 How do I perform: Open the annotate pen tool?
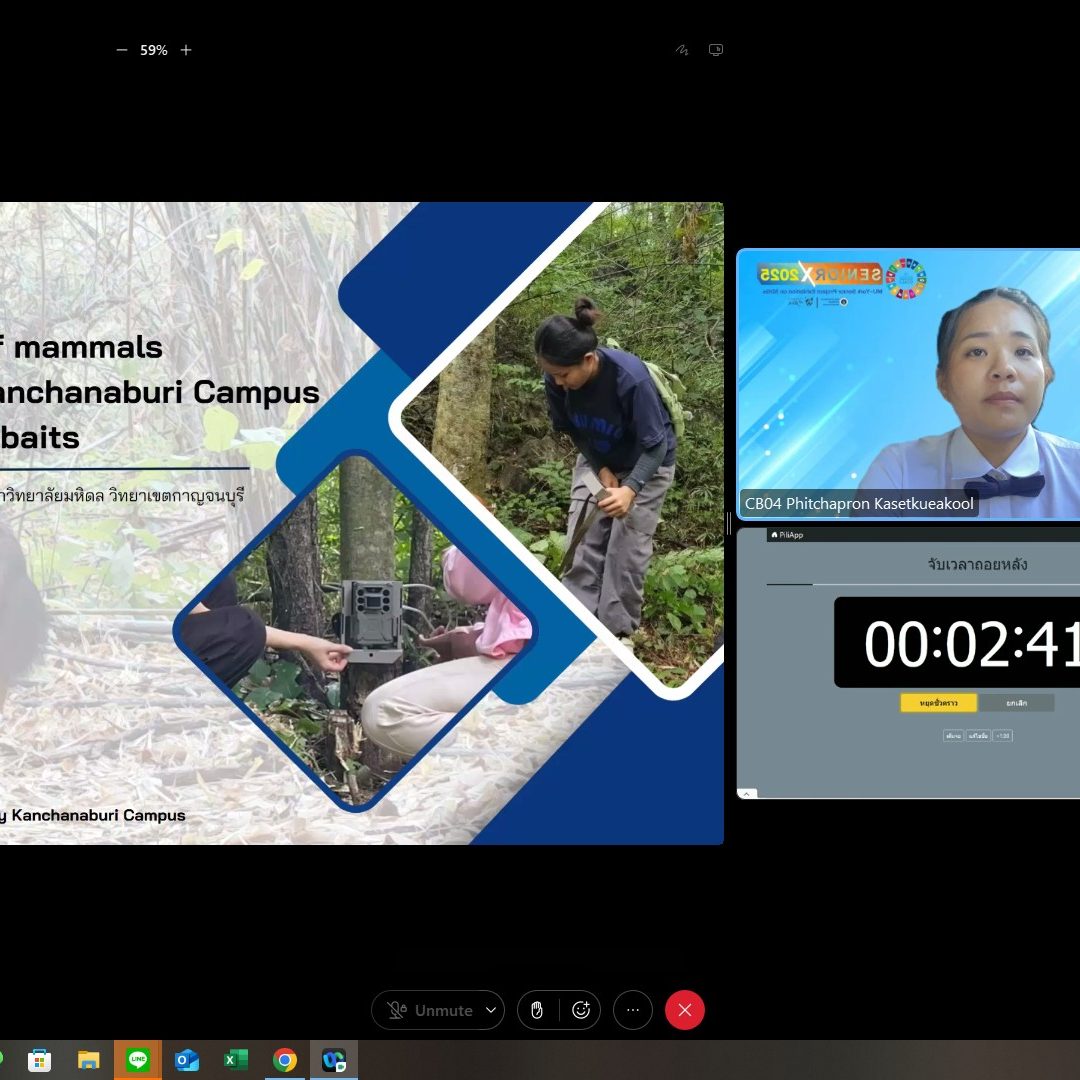point(682,50)
